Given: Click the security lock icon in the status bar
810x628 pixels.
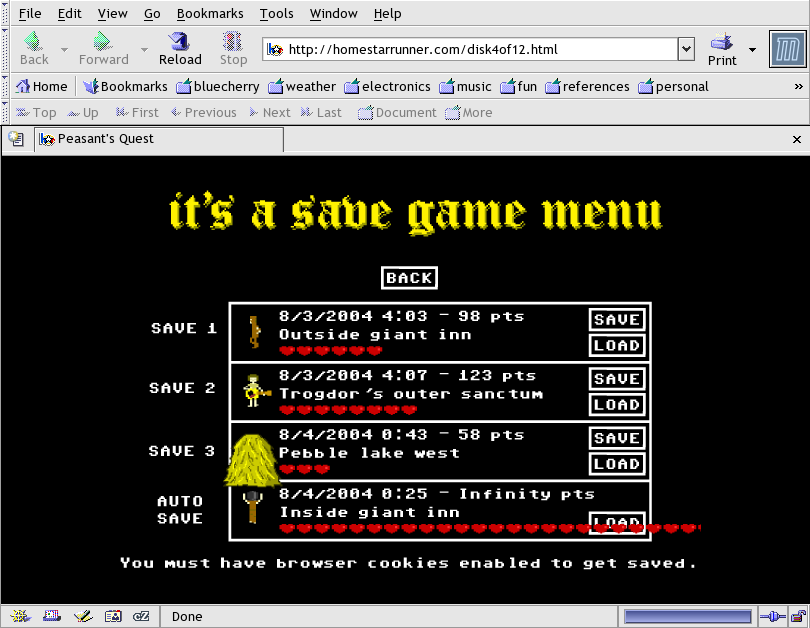Looking at the screenshot, I should pos(799,616).
